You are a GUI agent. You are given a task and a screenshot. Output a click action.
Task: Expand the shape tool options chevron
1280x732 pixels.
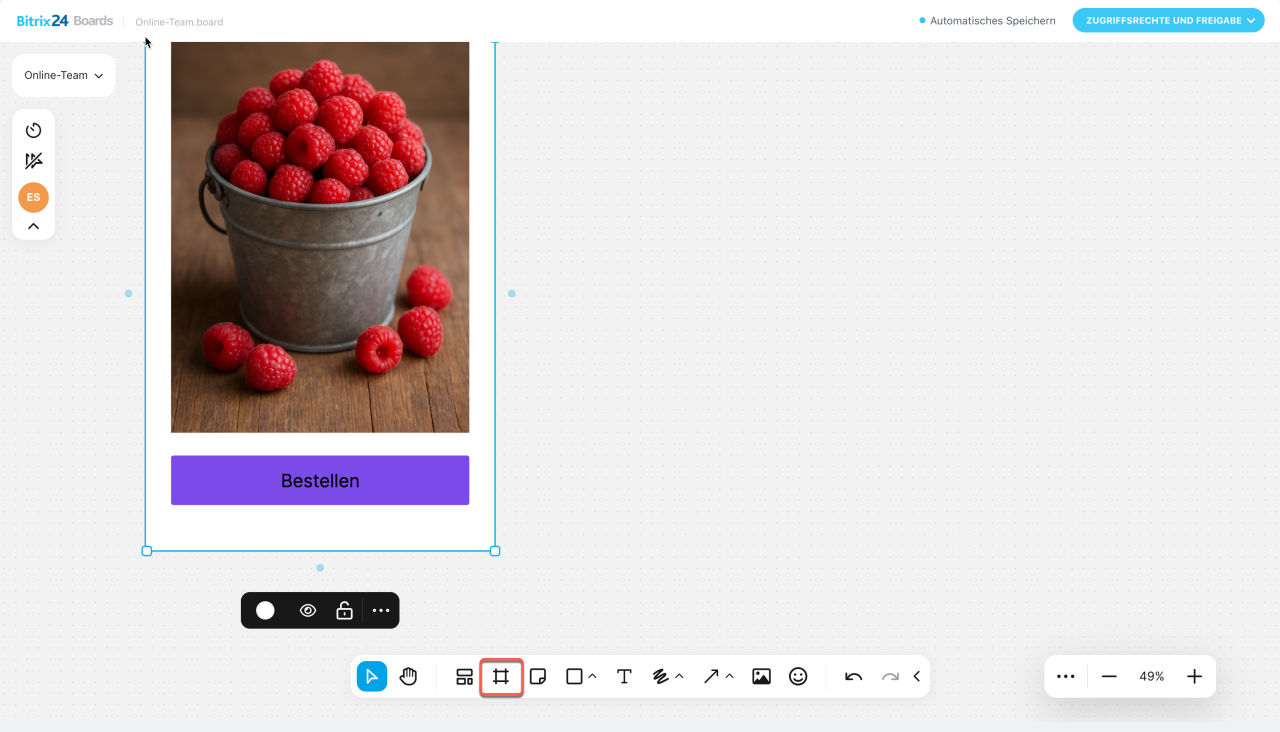pos(593,677)
